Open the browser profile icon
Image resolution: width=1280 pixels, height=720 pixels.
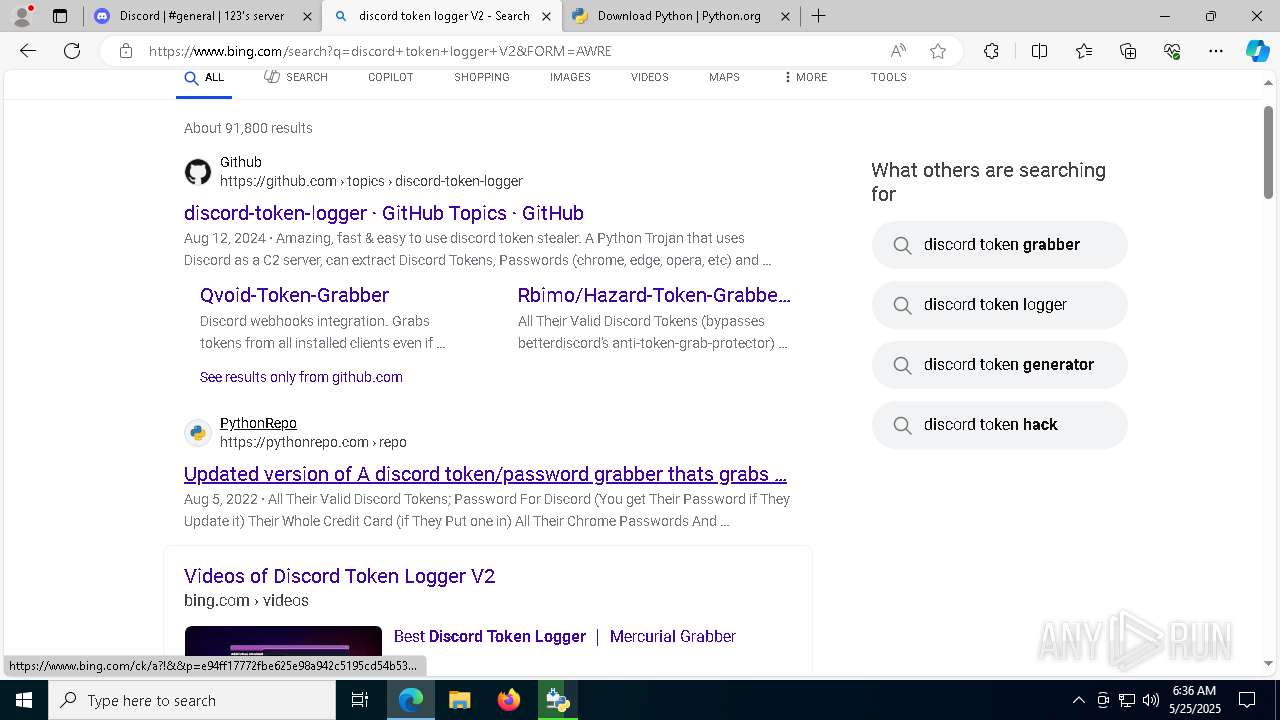point(21,16)
